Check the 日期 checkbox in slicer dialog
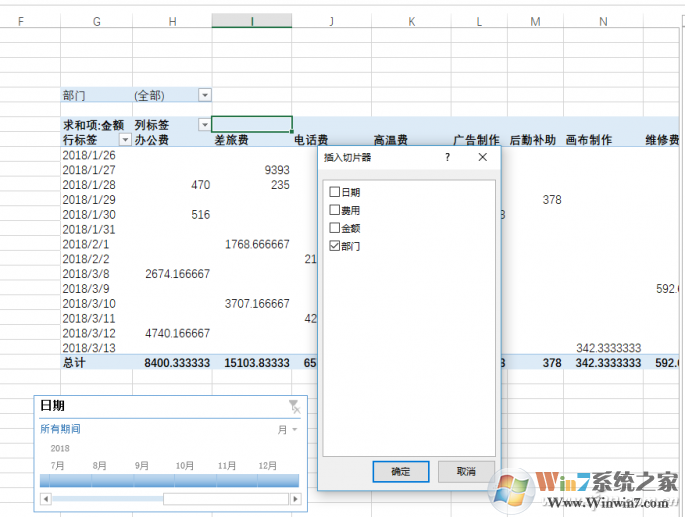The height and width of the screenshot is (517, 685). coord(335,192)
